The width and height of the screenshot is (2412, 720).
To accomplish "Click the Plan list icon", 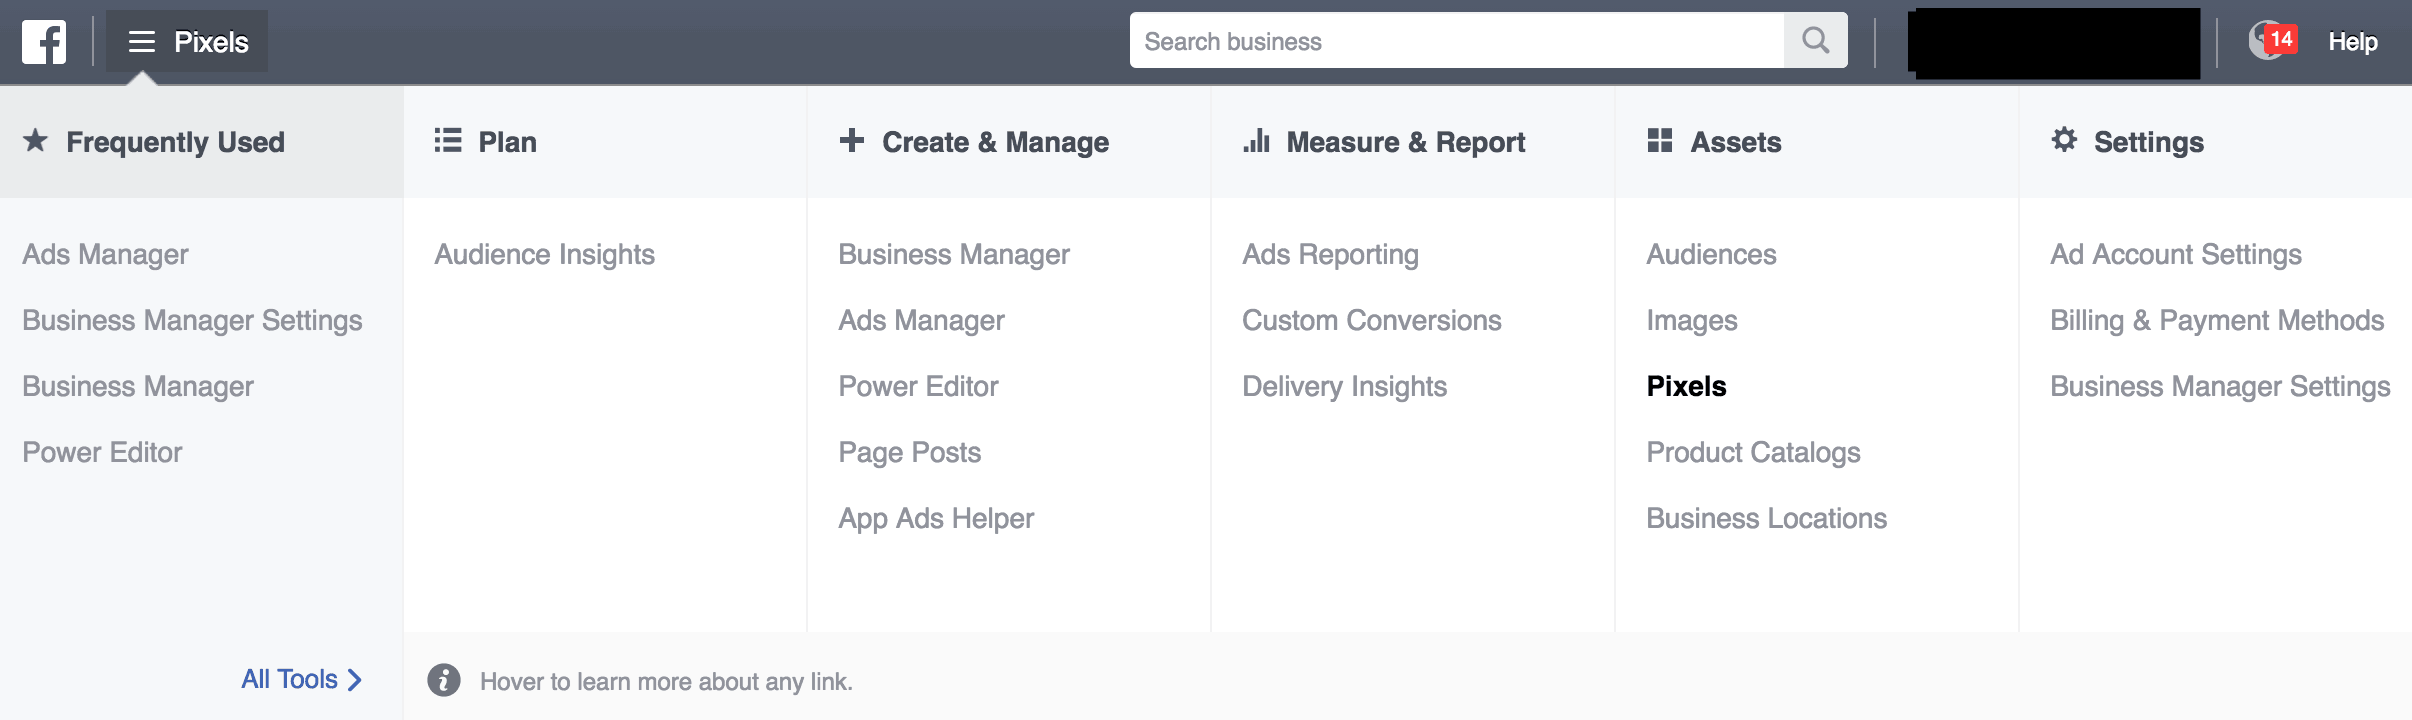I will point(448,141).
